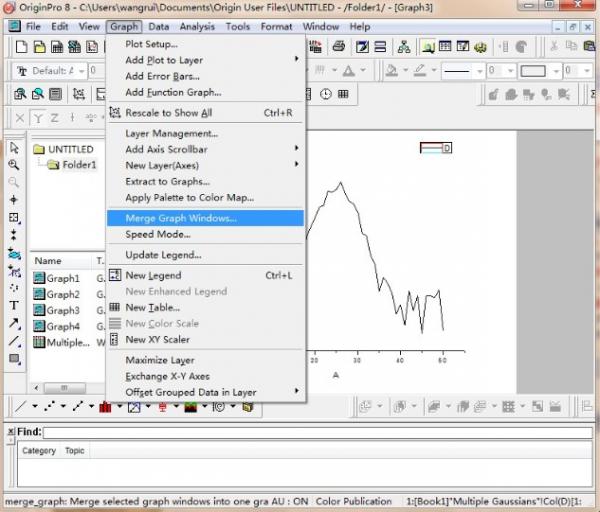Expand Offset Grouped Data in Layer submenu
The image size is (600, 512).
click(296, 391)
